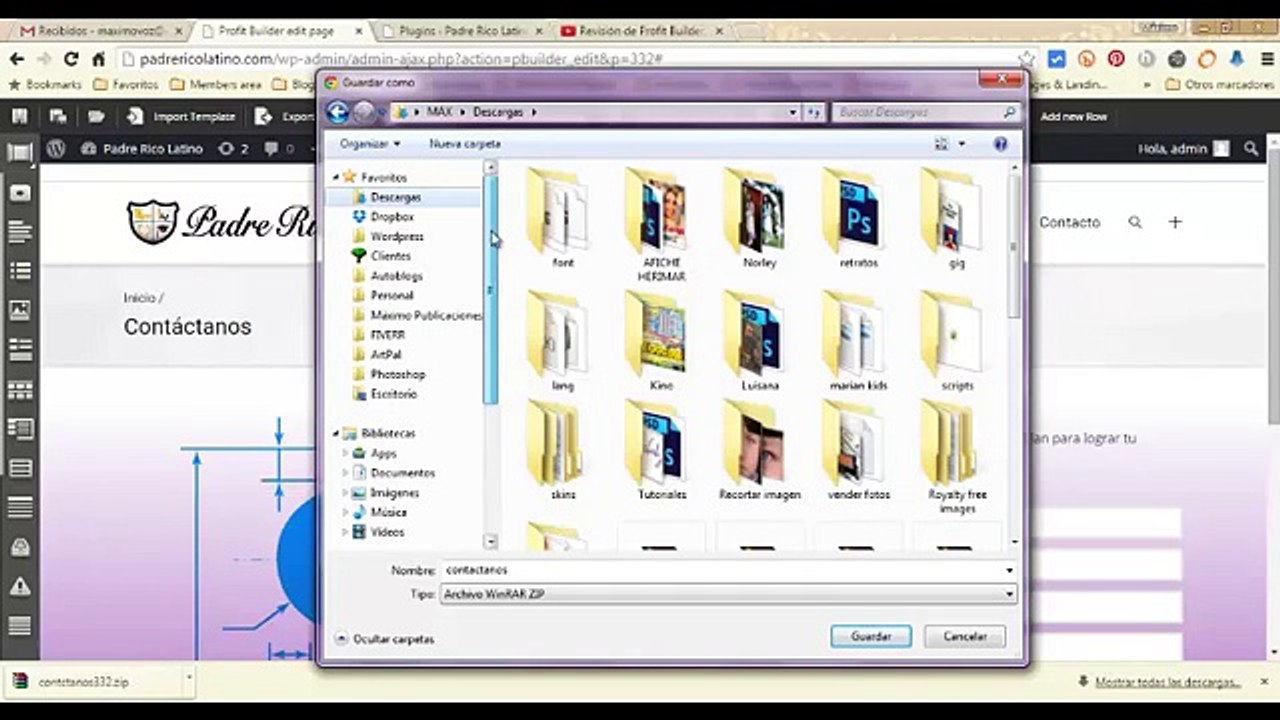Click search magnifier in Buscar Descargas
The image size is (1280, 720).
1009,113
